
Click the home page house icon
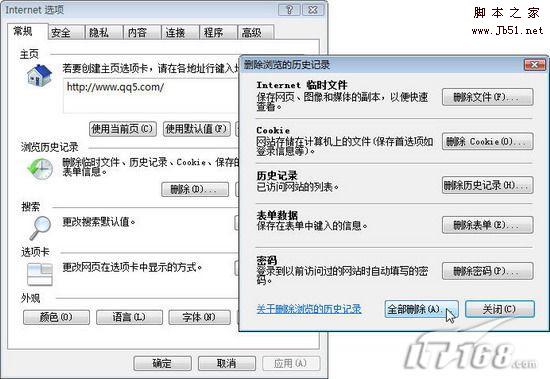(39, 75)
